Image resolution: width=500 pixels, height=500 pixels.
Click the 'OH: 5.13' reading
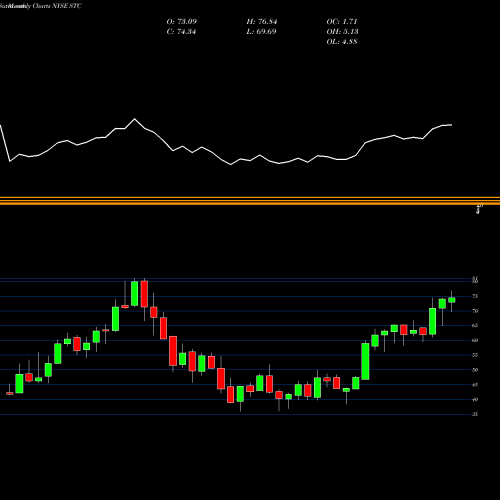pyautogui.click(x=342, y=32)
